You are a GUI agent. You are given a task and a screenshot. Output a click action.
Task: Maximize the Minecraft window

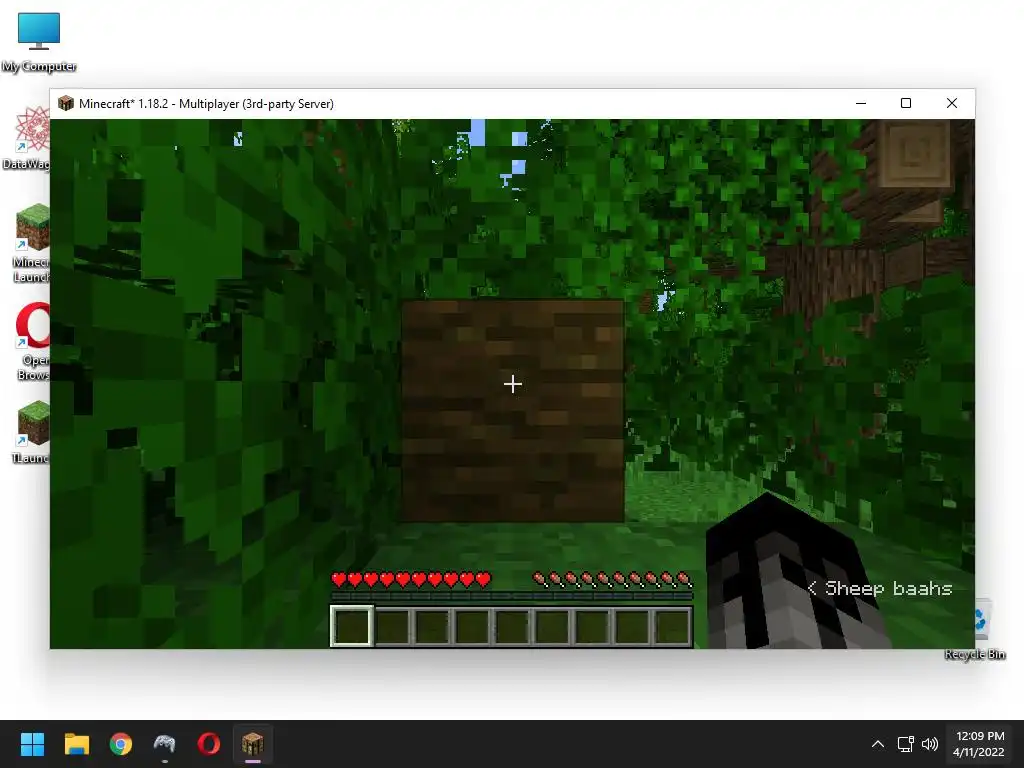click(906, 103)
